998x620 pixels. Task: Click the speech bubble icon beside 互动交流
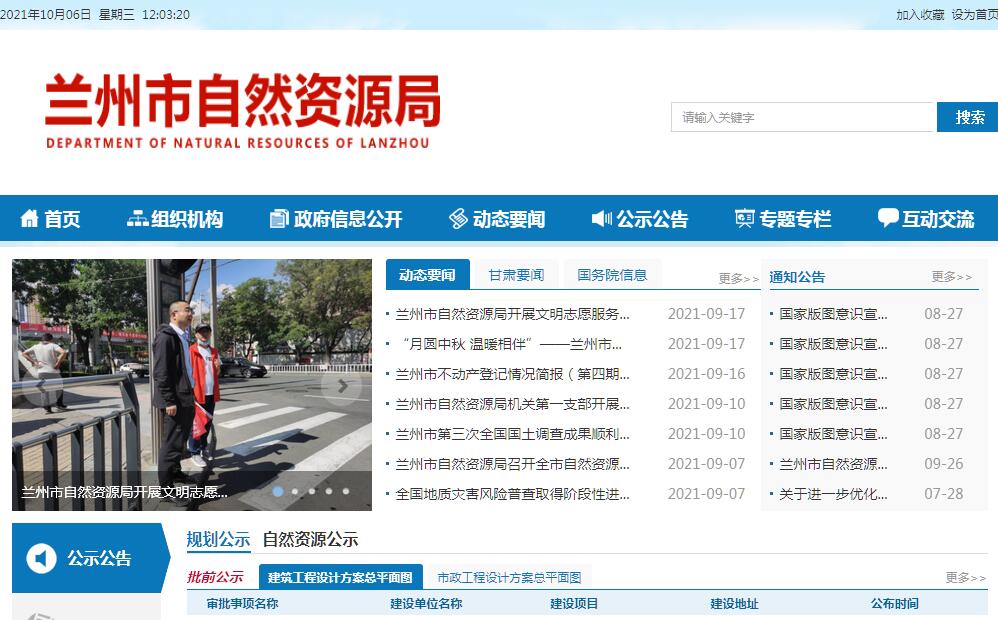tap(887, 218)
